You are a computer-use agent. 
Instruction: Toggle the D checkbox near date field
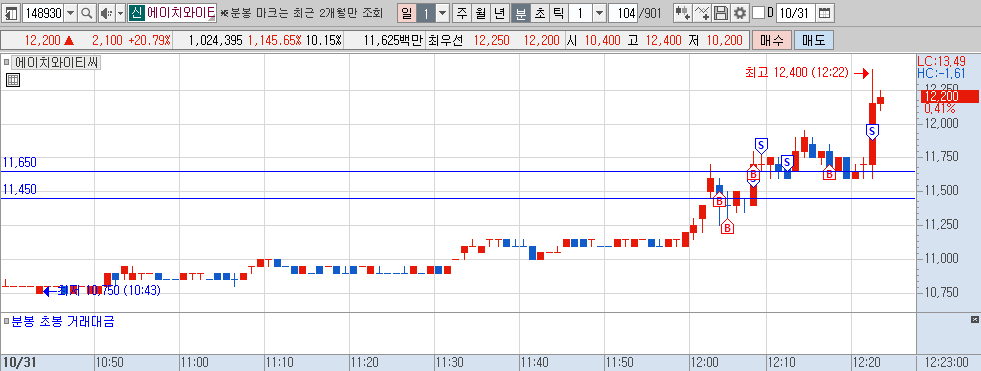tap(758, 13)
